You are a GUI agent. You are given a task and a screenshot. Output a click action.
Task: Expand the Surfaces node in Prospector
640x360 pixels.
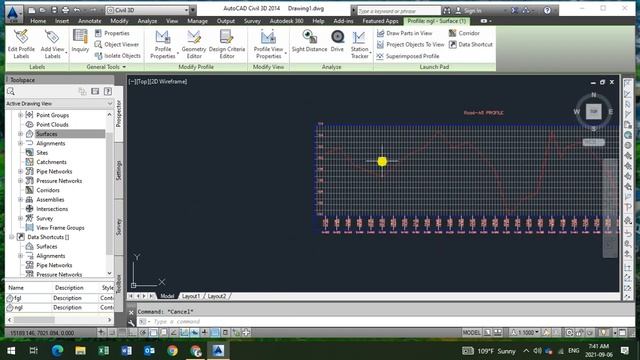pos(20,134)
